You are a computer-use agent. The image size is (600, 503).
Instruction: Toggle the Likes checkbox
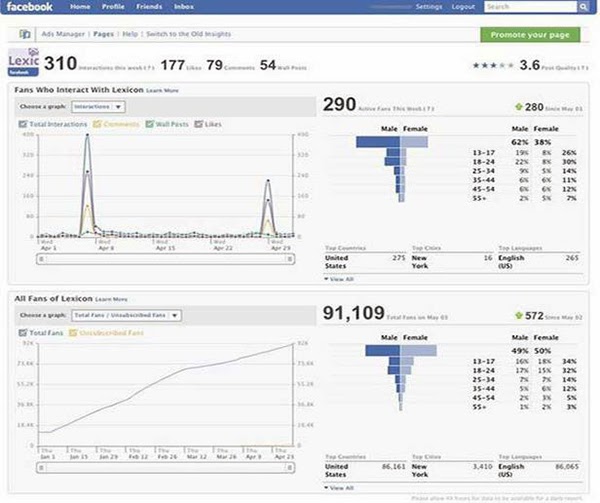pyautogui.click(x=199, y=124)
